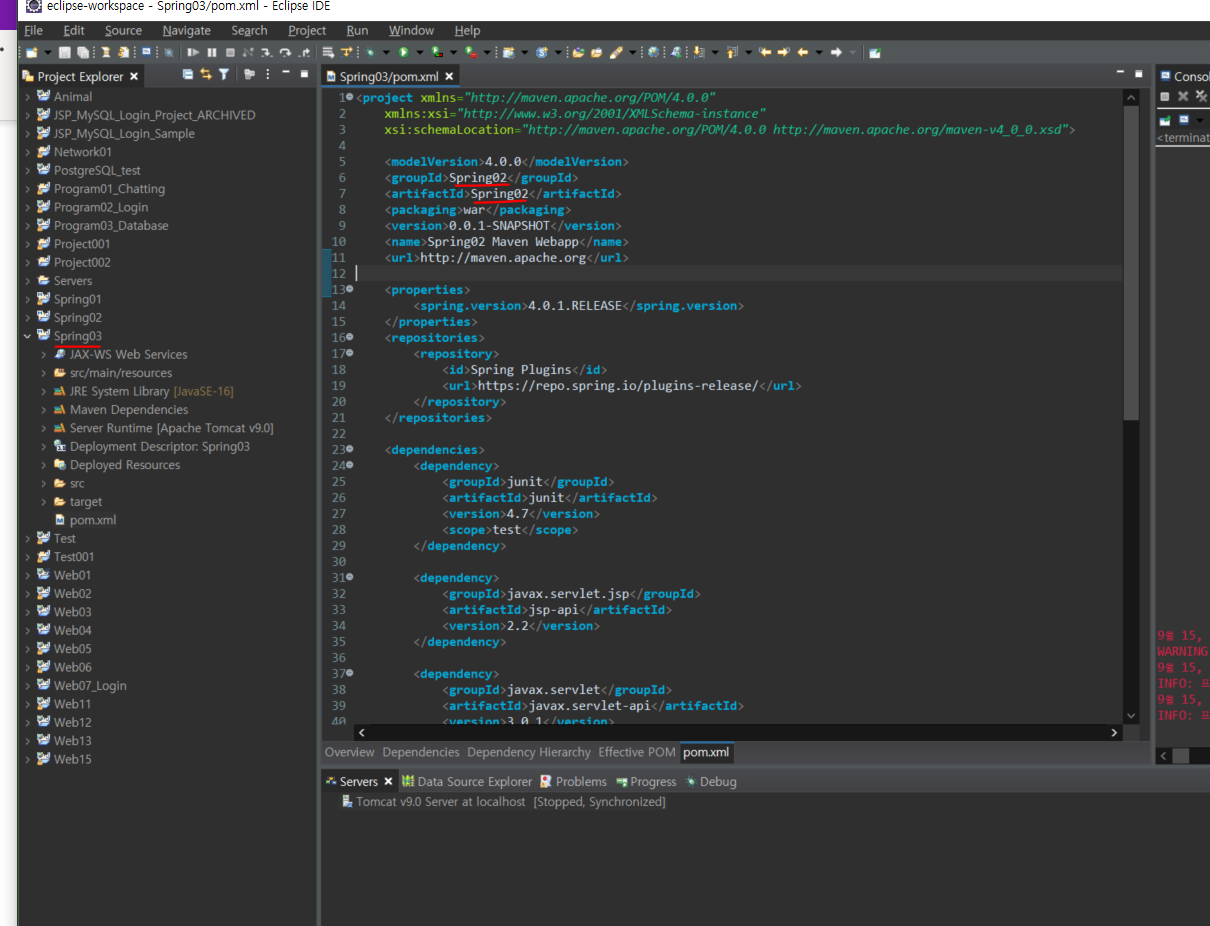The width and height of the screenshot is (1210, 926).
Task: Click Filter funnel icon in Project Explorer
Action: [x=224, y=75]
